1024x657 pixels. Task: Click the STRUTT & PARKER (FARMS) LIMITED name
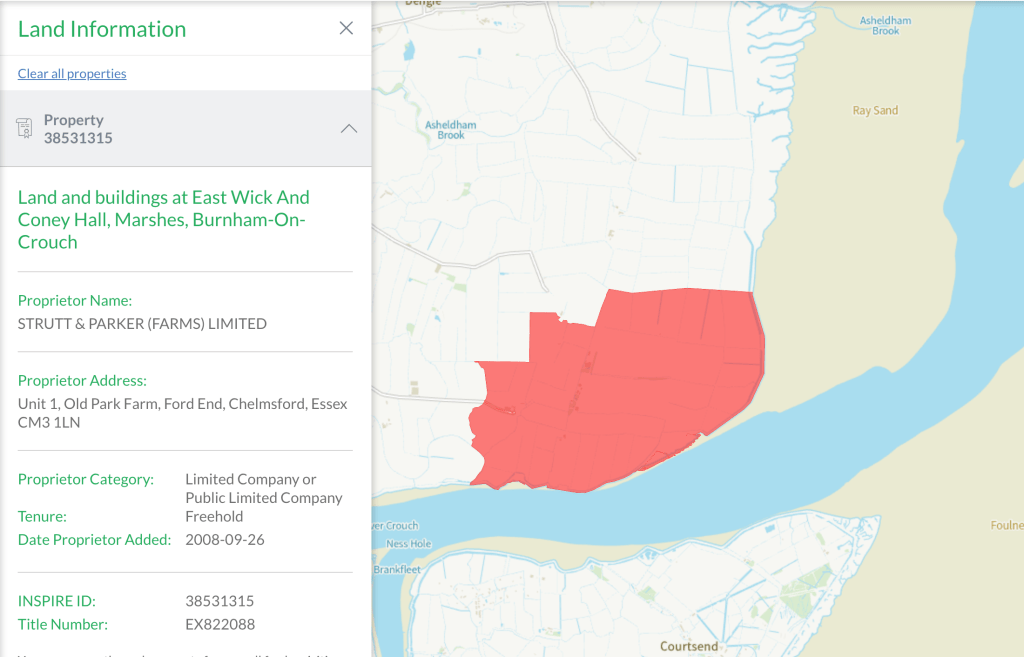[x=142, y=324]
